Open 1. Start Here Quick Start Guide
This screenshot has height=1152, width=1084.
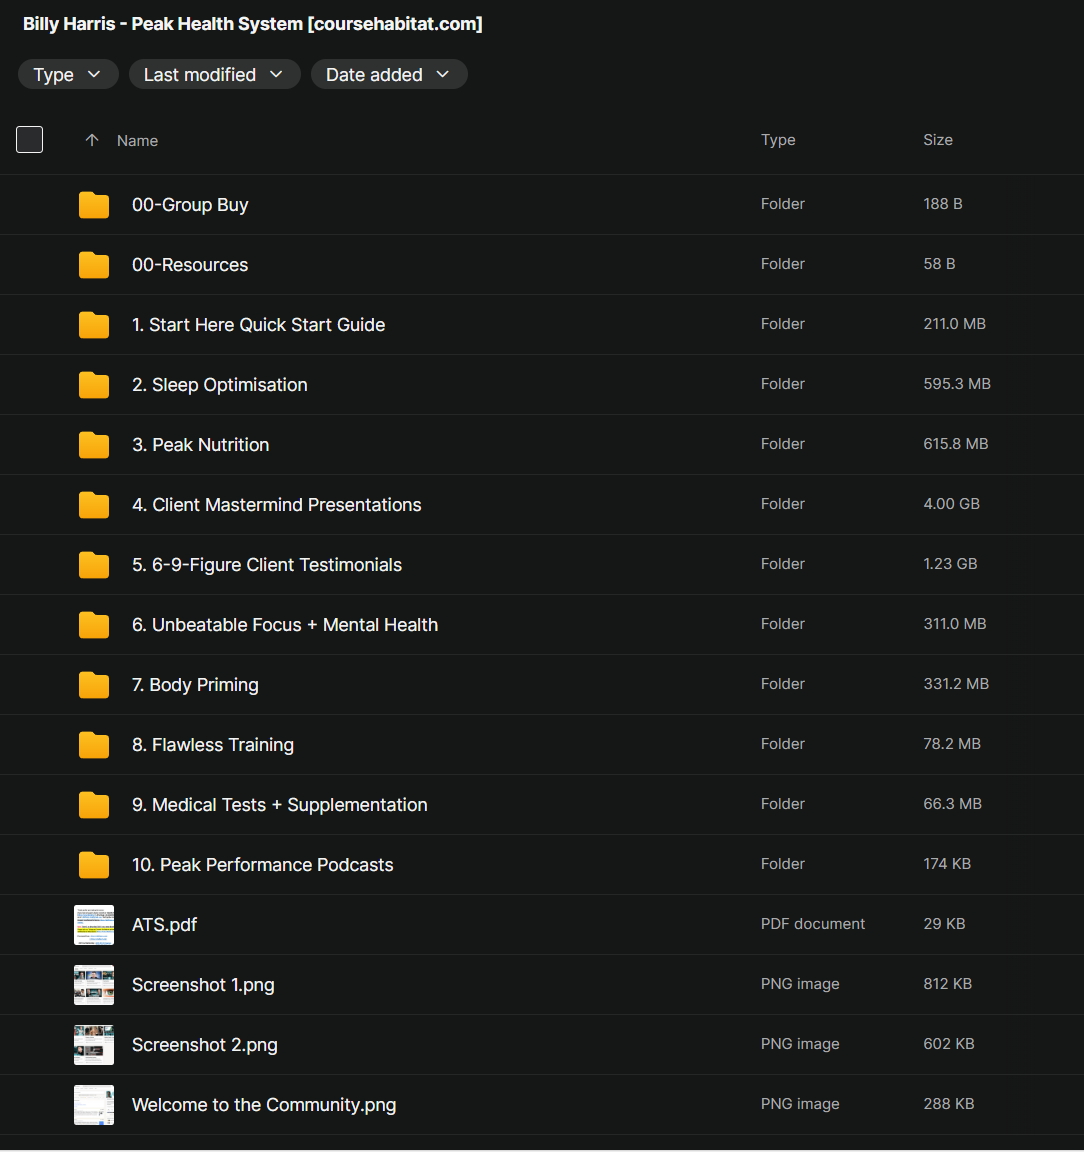258,325
